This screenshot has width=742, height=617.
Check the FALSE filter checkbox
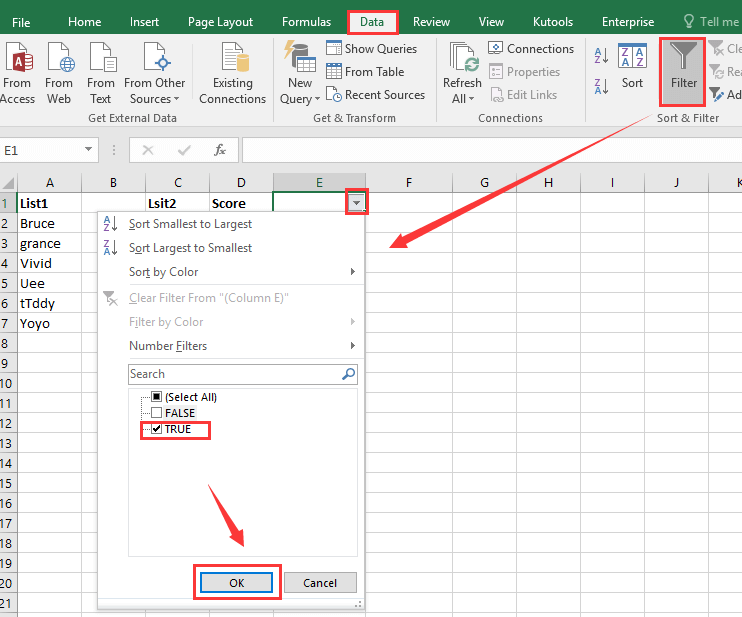coord(156,413)
